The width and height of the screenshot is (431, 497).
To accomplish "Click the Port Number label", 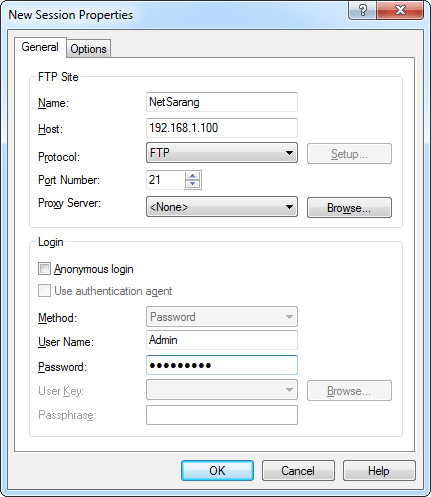I will point(69,180).
